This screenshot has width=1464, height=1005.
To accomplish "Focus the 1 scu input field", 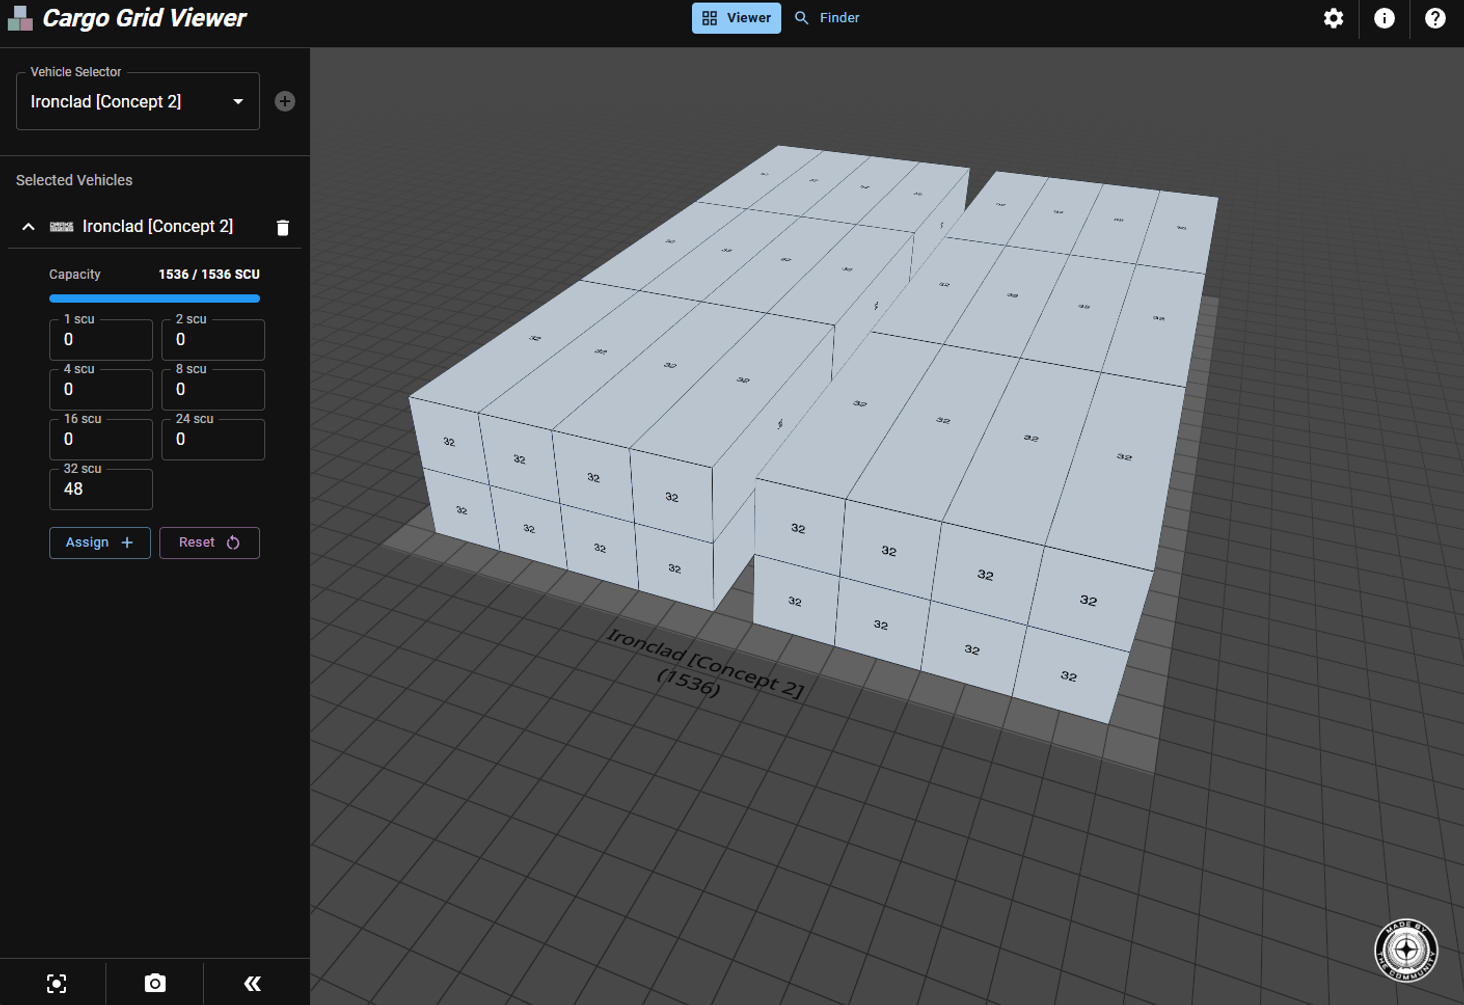I will click(101, 339).
